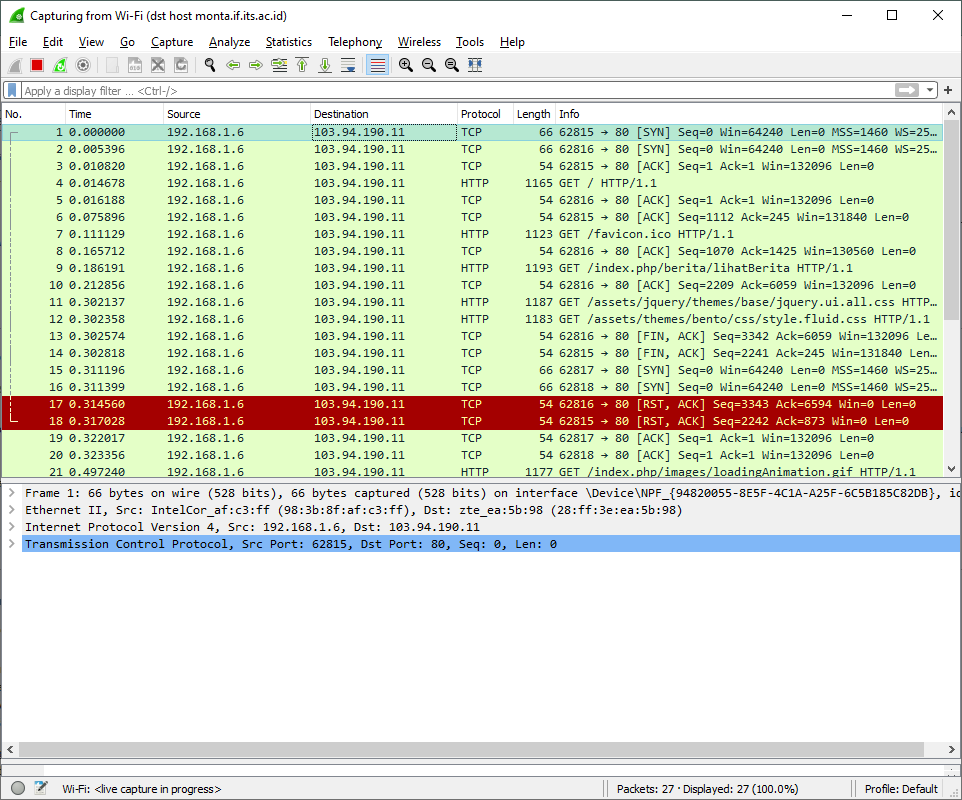Viewport: 962px width, 800px height.
Task: Open filter bookmarks with the blue flag icon
Action: 10,90
